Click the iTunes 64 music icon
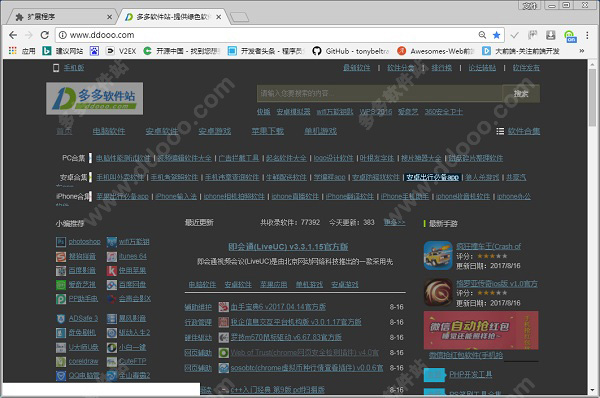This screenshot has height=398, width=600. (112, 256)
